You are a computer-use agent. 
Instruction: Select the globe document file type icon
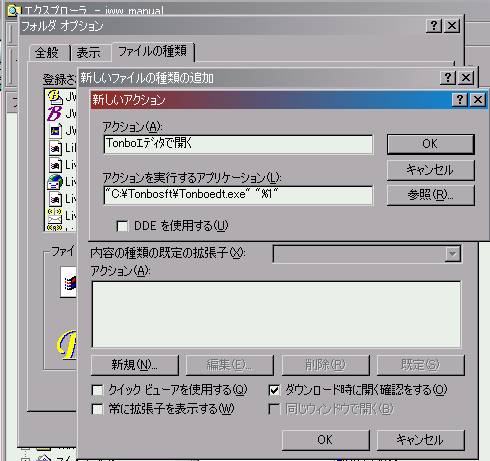pyautogui.click(x=55, y=182)
